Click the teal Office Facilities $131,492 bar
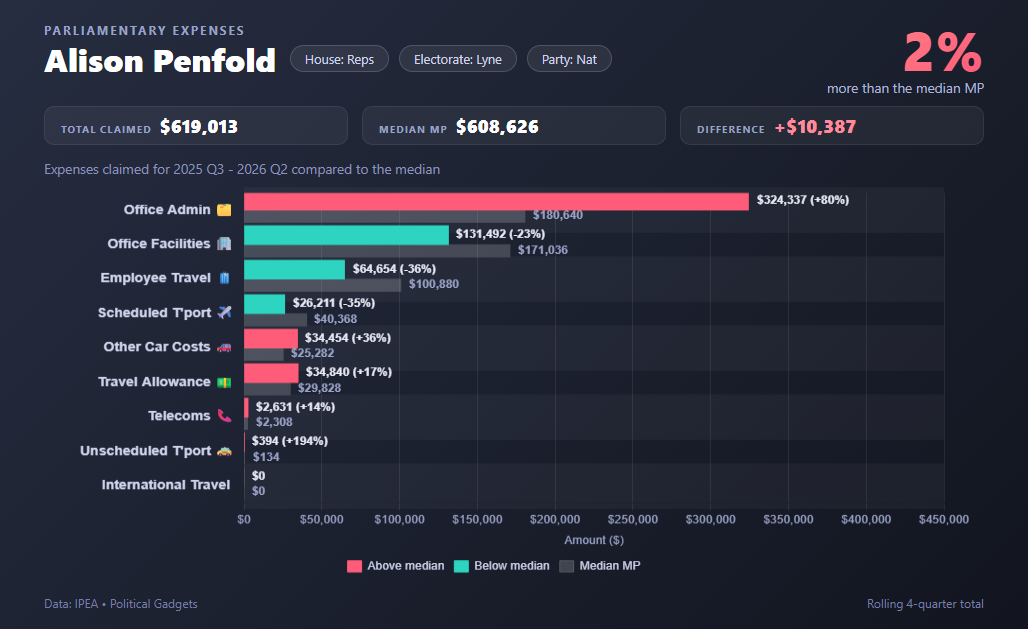Viewport: 1028px width, 629px height. coord(346,235)
